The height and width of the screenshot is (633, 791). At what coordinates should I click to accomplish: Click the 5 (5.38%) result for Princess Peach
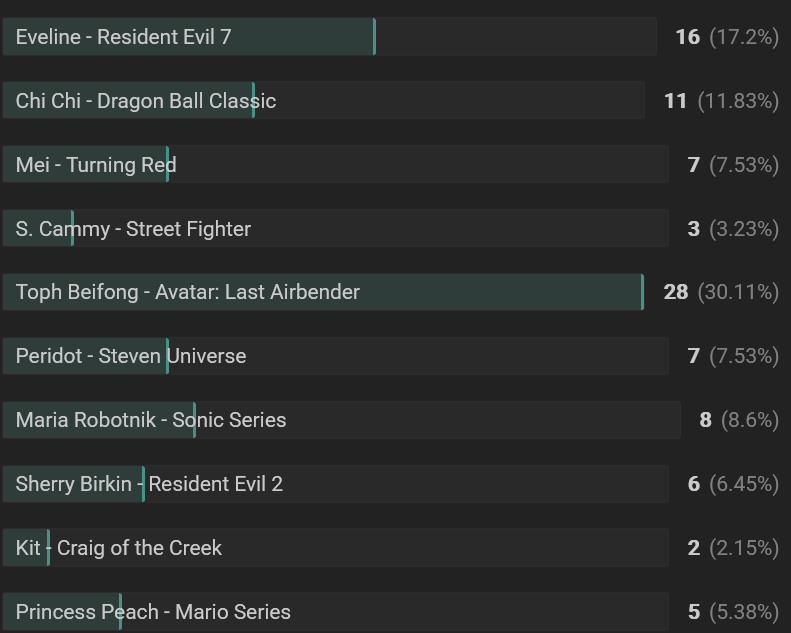coord(734,612)
